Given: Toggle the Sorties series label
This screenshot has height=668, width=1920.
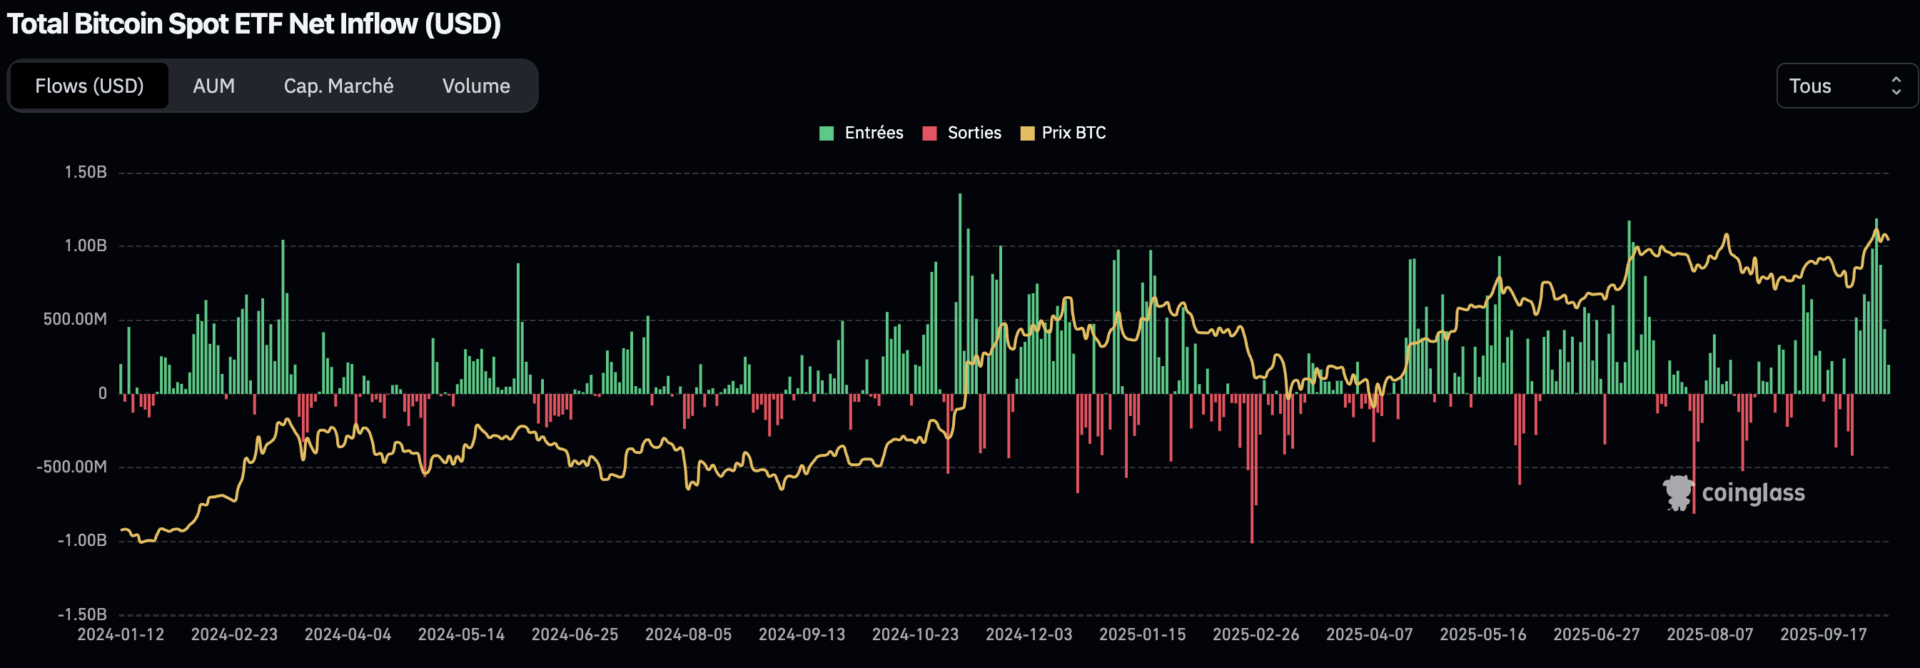Looking at the screenshot, I should [x=974, y=133].
